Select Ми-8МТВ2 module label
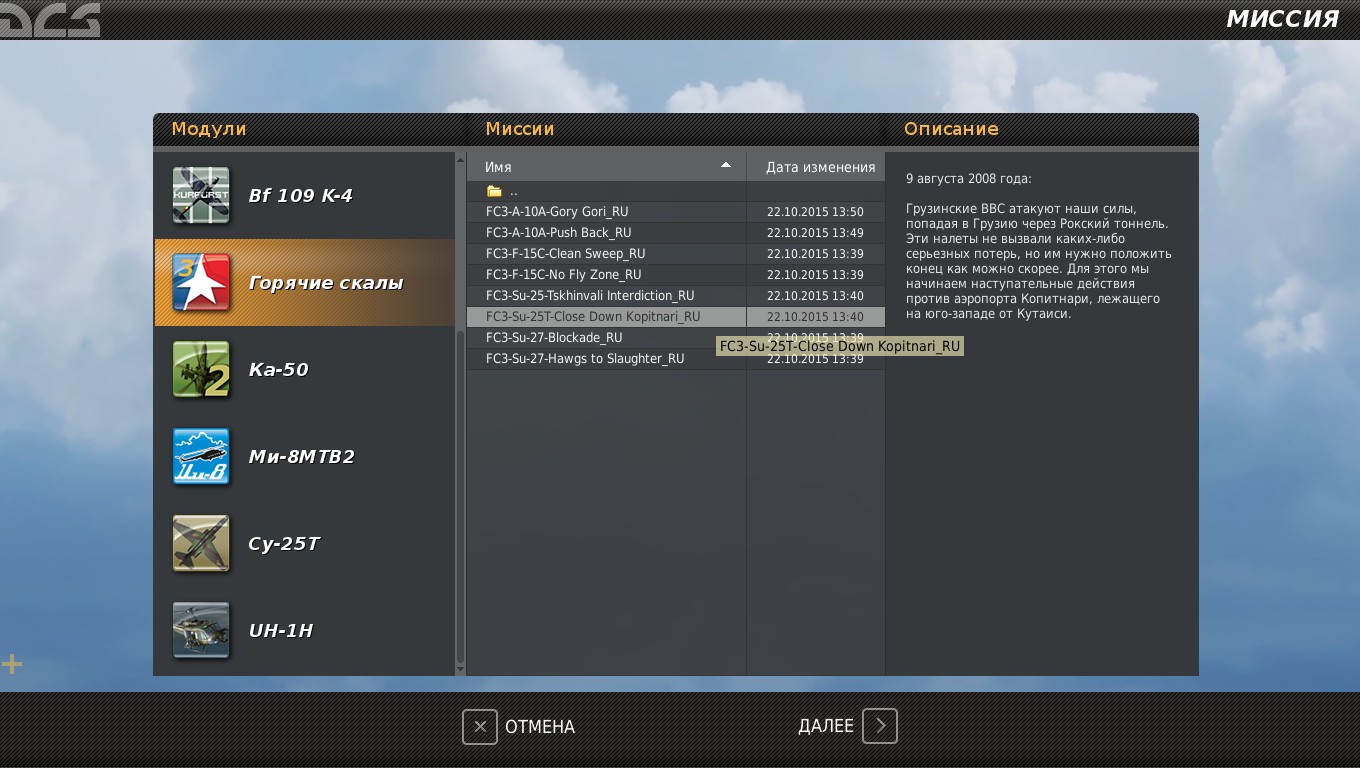 (302, 457)
